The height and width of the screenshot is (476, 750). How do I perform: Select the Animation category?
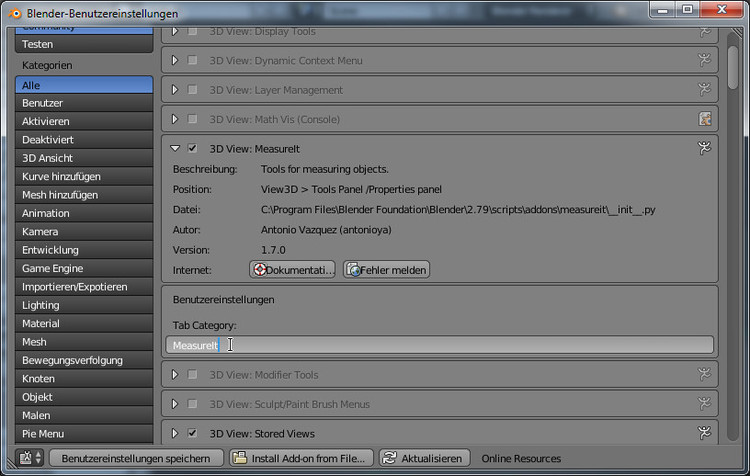(84, 213)
